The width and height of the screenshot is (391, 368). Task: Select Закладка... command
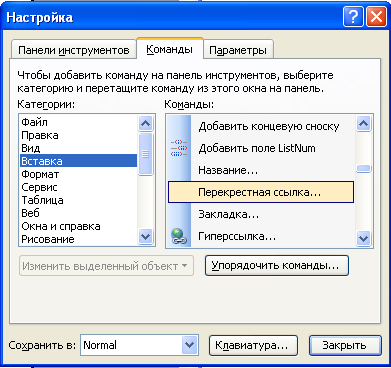click(261, 214)
